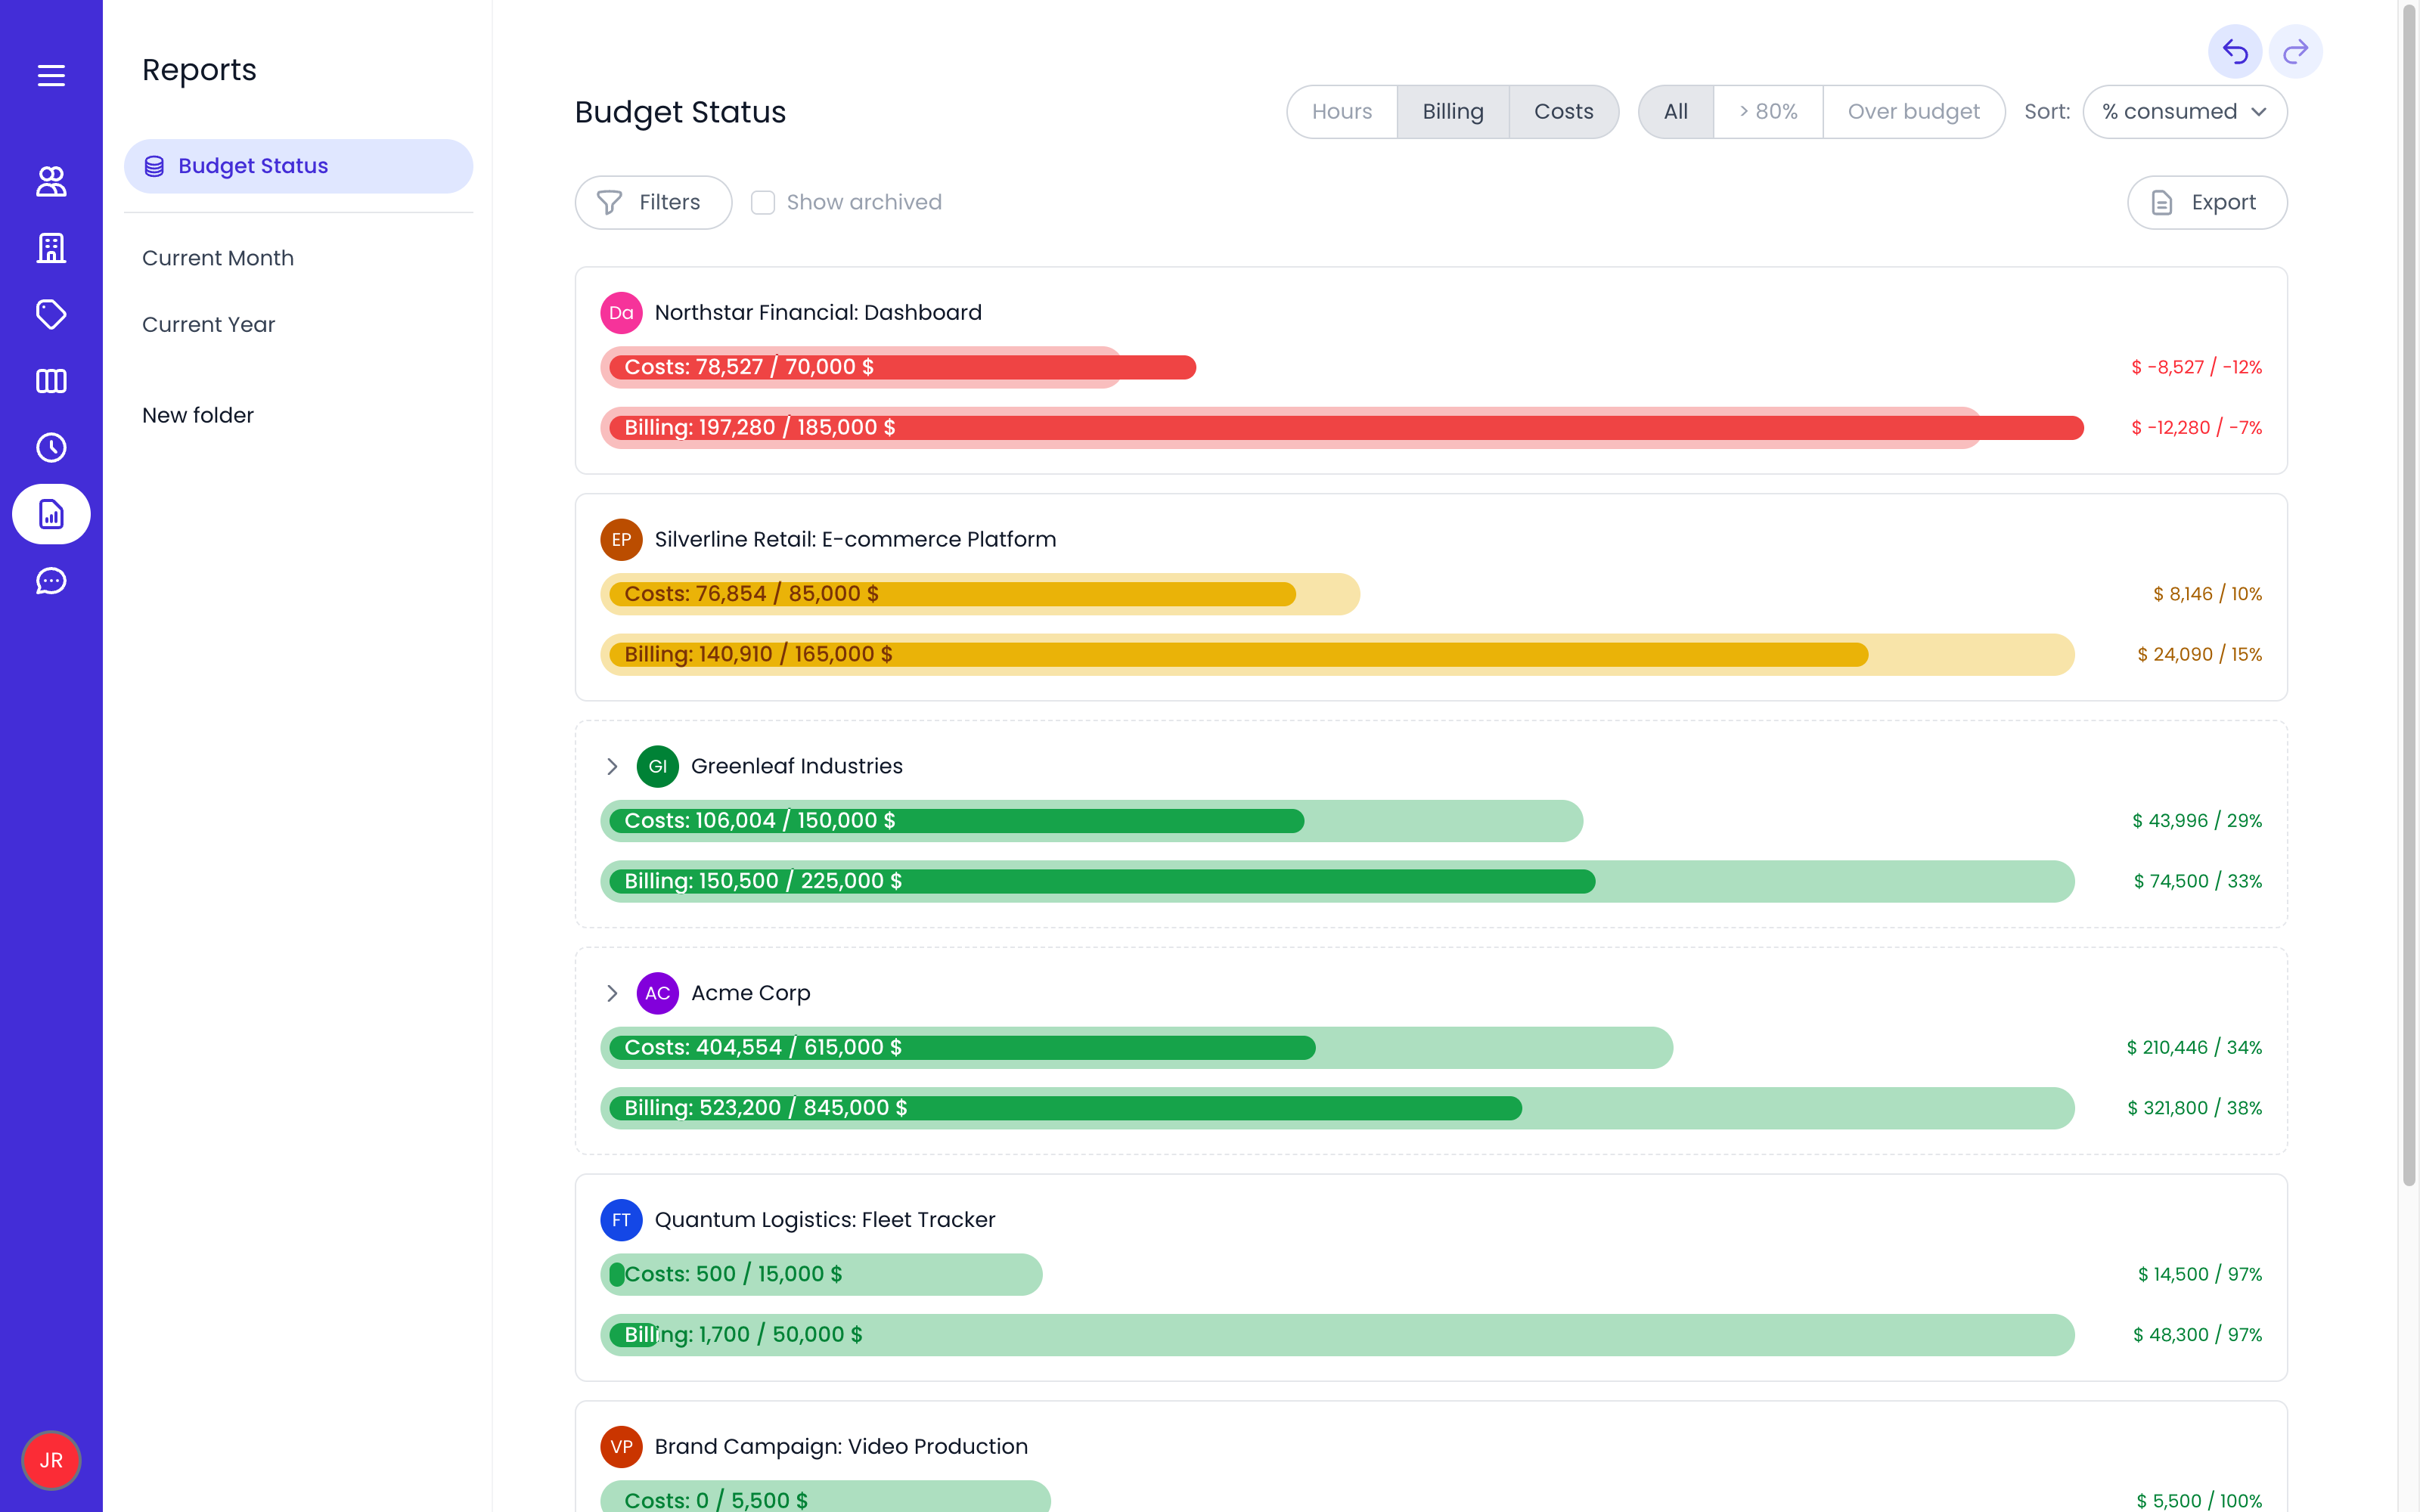Click the '$ 14,500 / 97%' remaining value
Image resolution: width=2420 pixels, height=1512 pixels.
[2200, 1275]
